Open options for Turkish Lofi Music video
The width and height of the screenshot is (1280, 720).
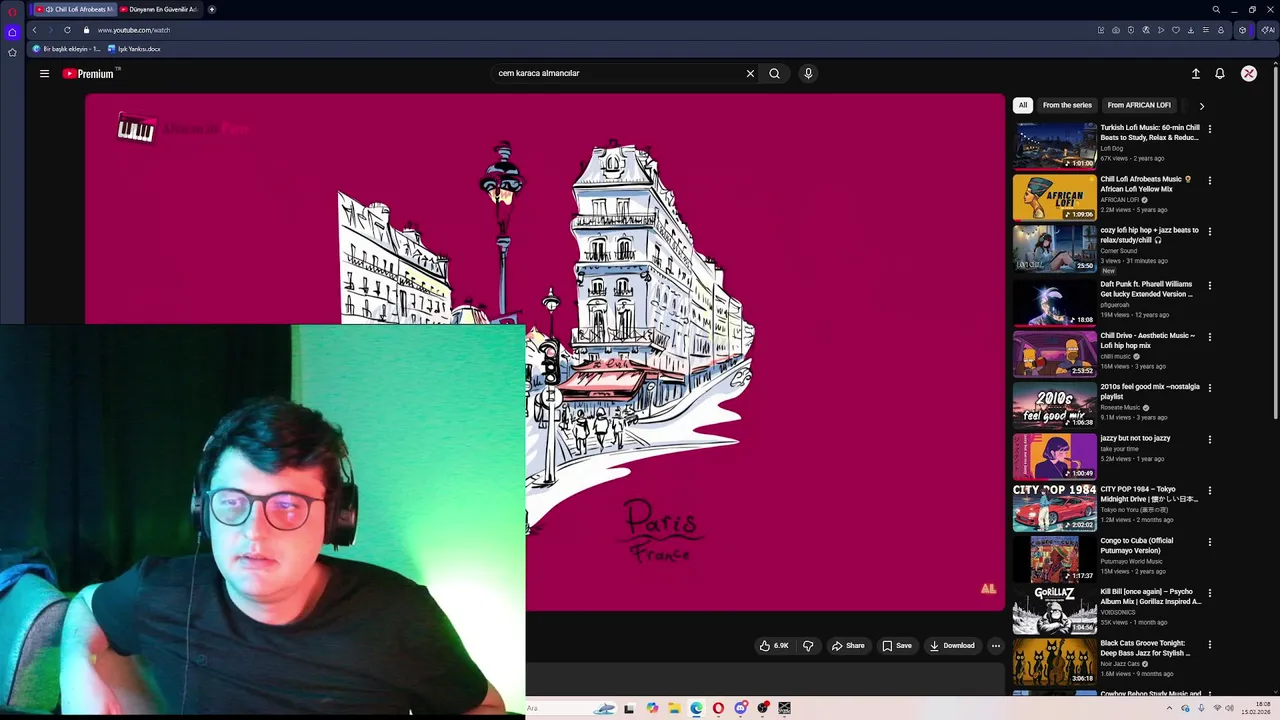click(x=1209, y=129)
